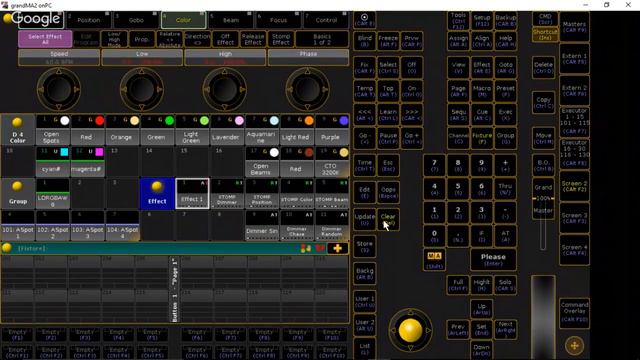Screen dimensions: 640x360
Task: Select STOMP Color effect
Action: [296, 193]
